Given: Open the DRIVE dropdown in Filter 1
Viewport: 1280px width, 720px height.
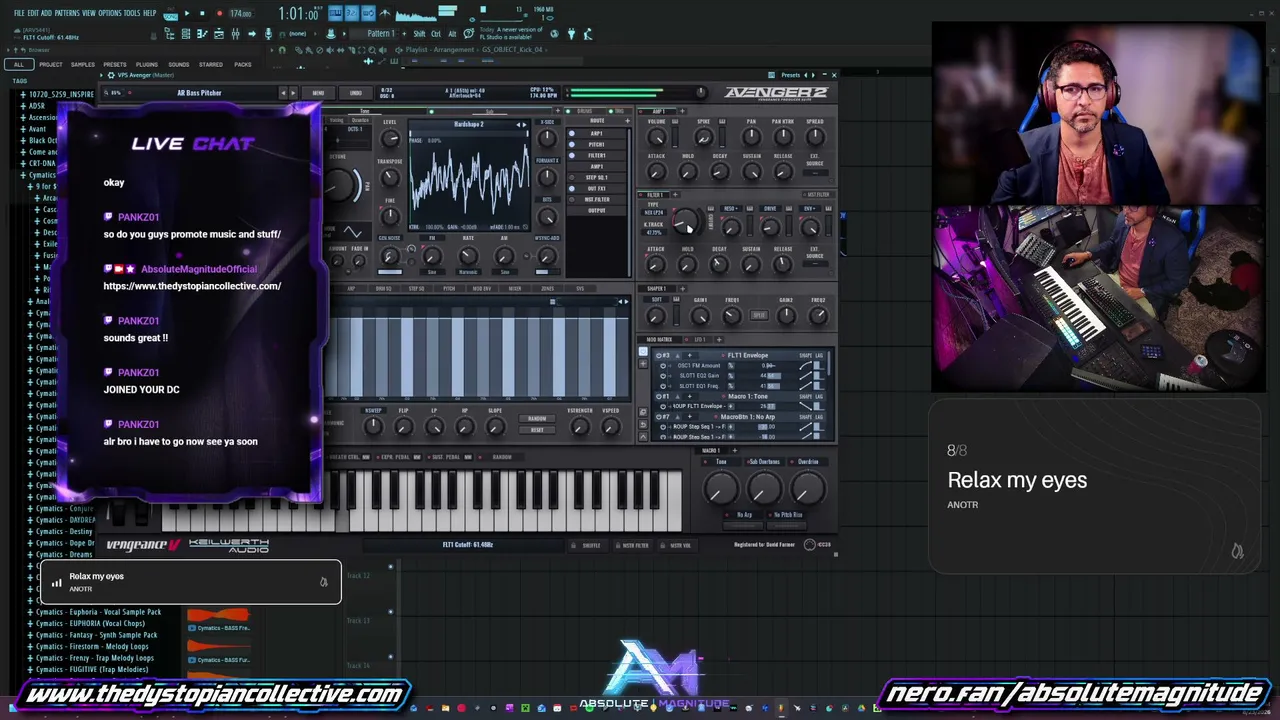Looking at the screenshot, I should coord(770,209).
